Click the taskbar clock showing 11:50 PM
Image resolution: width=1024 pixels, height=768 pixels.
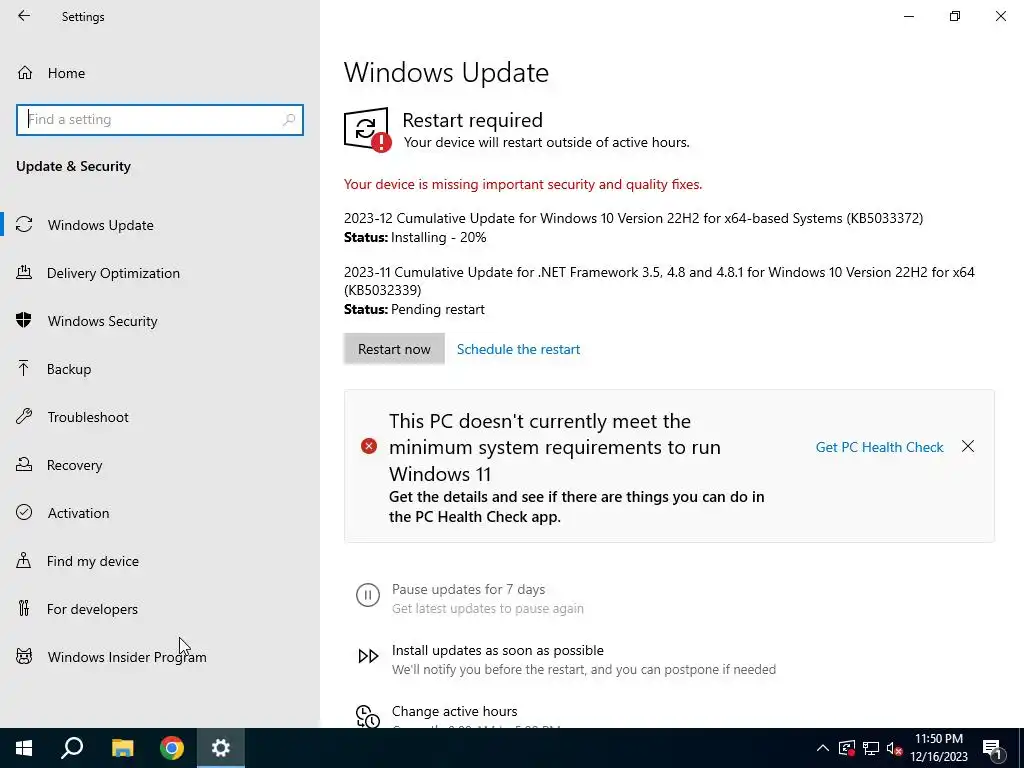pos(938,739)
